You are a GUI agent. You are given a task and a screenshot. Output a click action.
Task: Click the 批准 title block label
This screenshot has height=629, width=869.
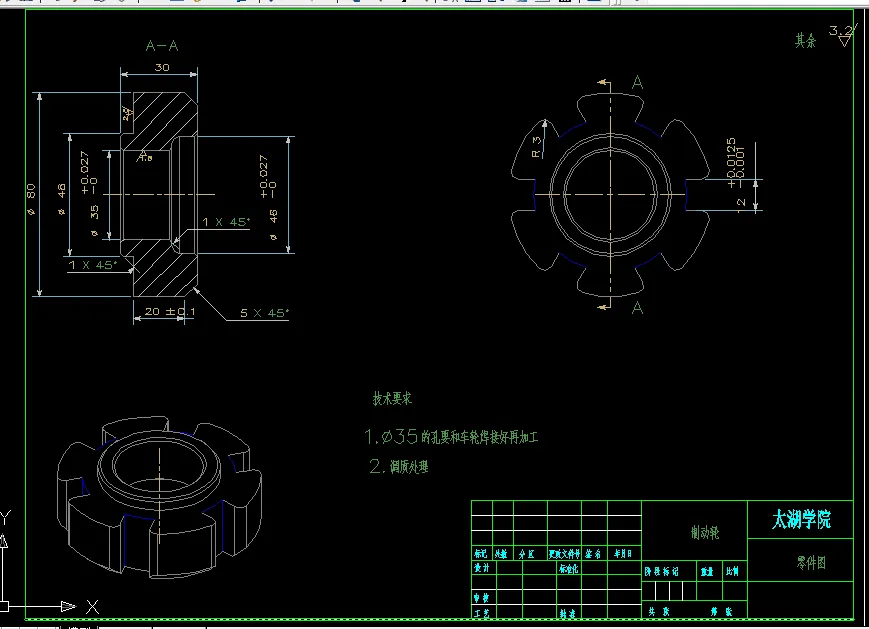pyautogui.click(x=567, y=613)
